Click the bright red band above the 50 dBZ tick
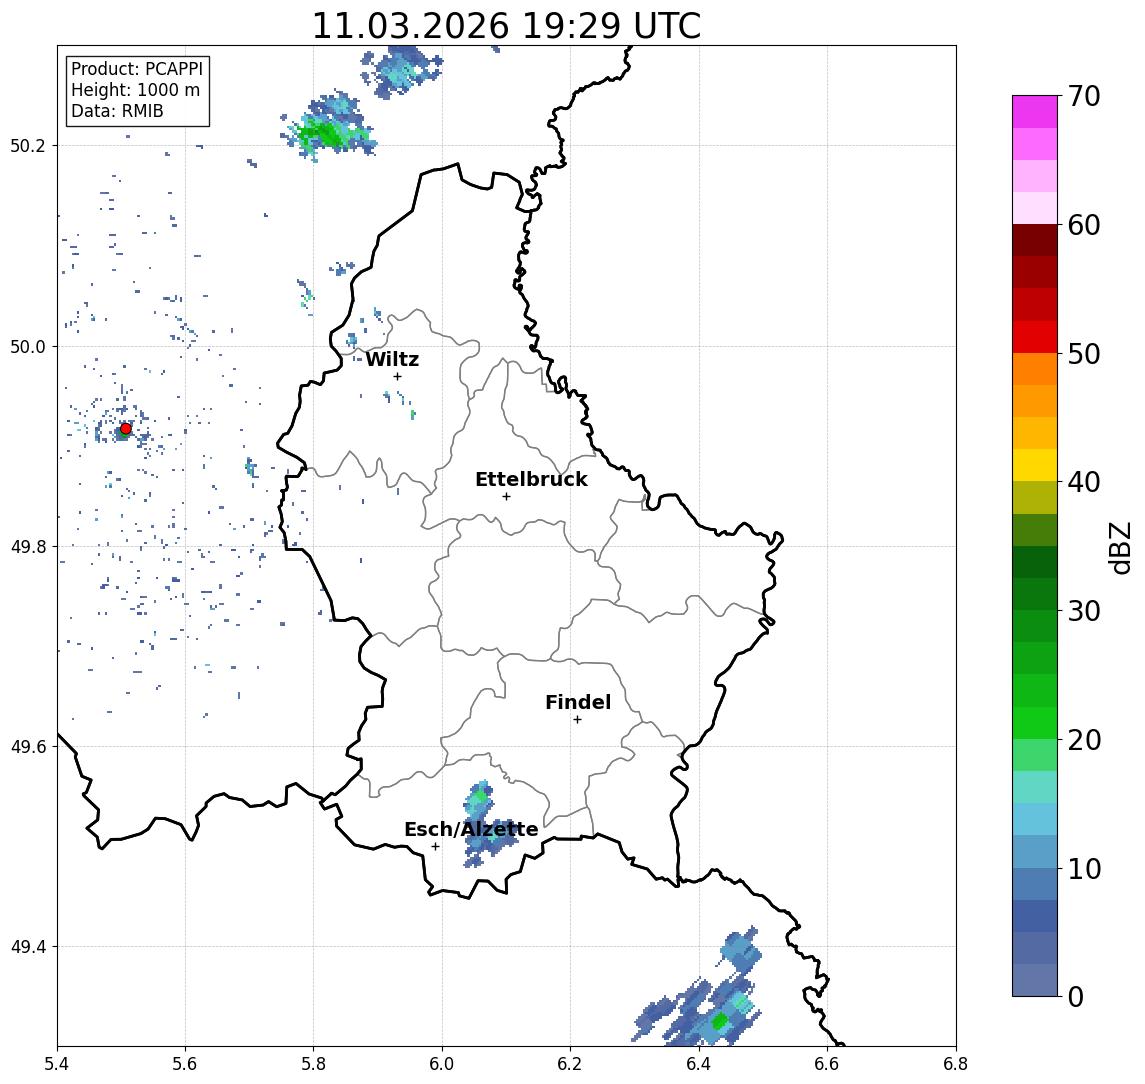This screenshot has height=1084, width=1145. 1035,337
